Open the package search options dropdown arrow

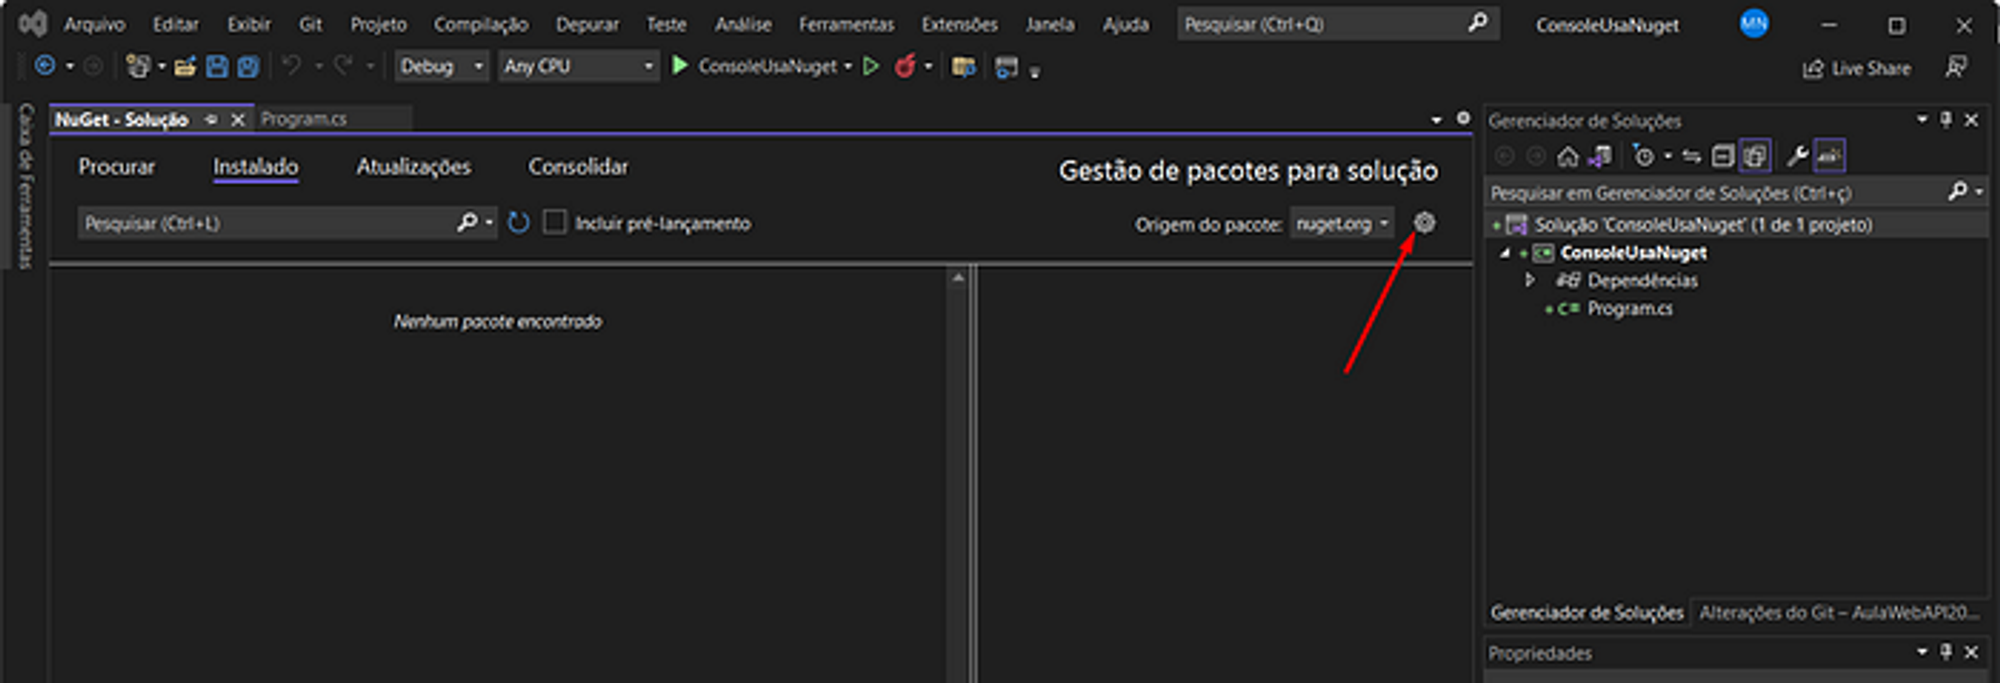point(489,222)
